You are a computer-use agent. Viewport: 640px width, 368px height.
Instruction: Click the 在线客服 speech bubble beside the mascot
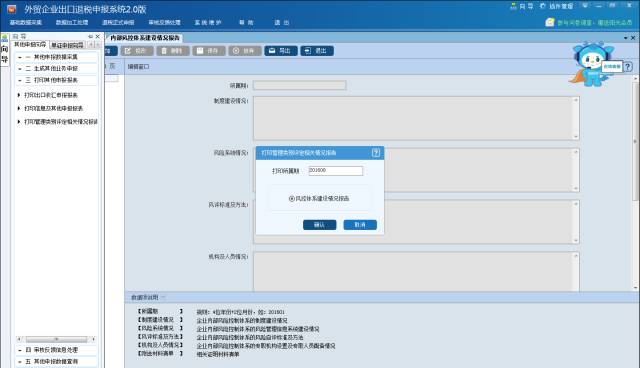612,67
